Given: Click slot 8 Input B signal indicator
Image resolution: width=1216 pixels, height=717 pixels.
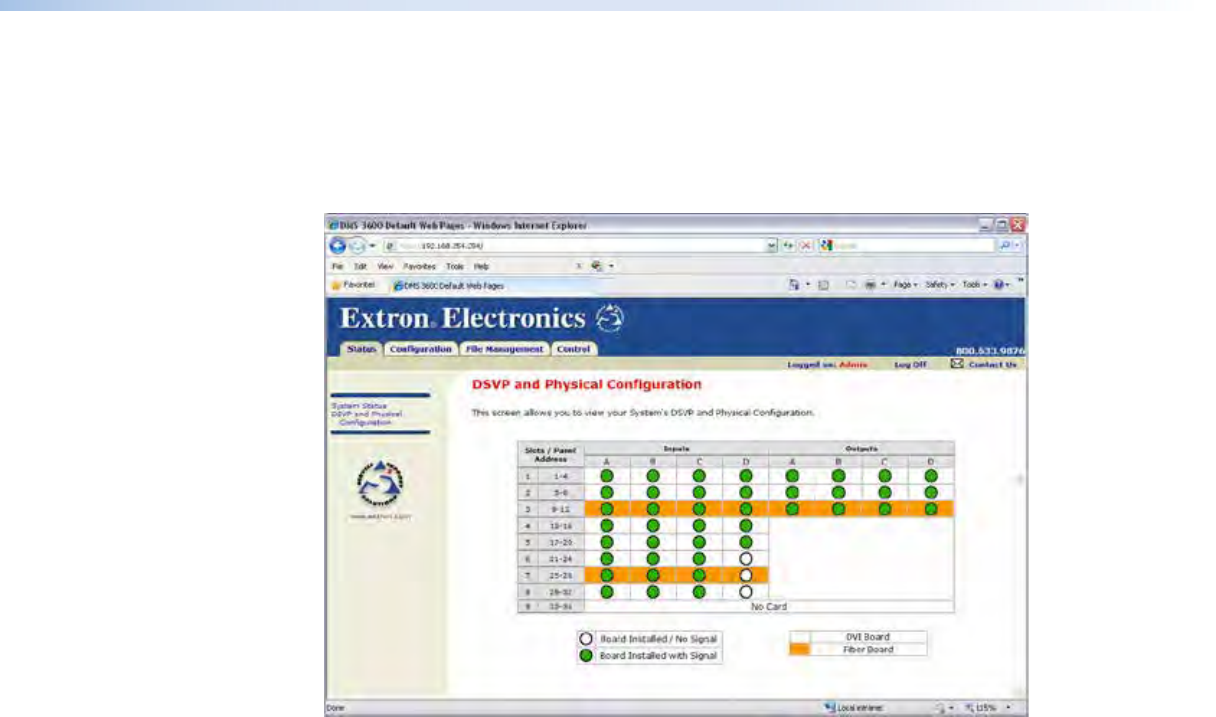Looking at the screenshot, I should tap(653, 591).
